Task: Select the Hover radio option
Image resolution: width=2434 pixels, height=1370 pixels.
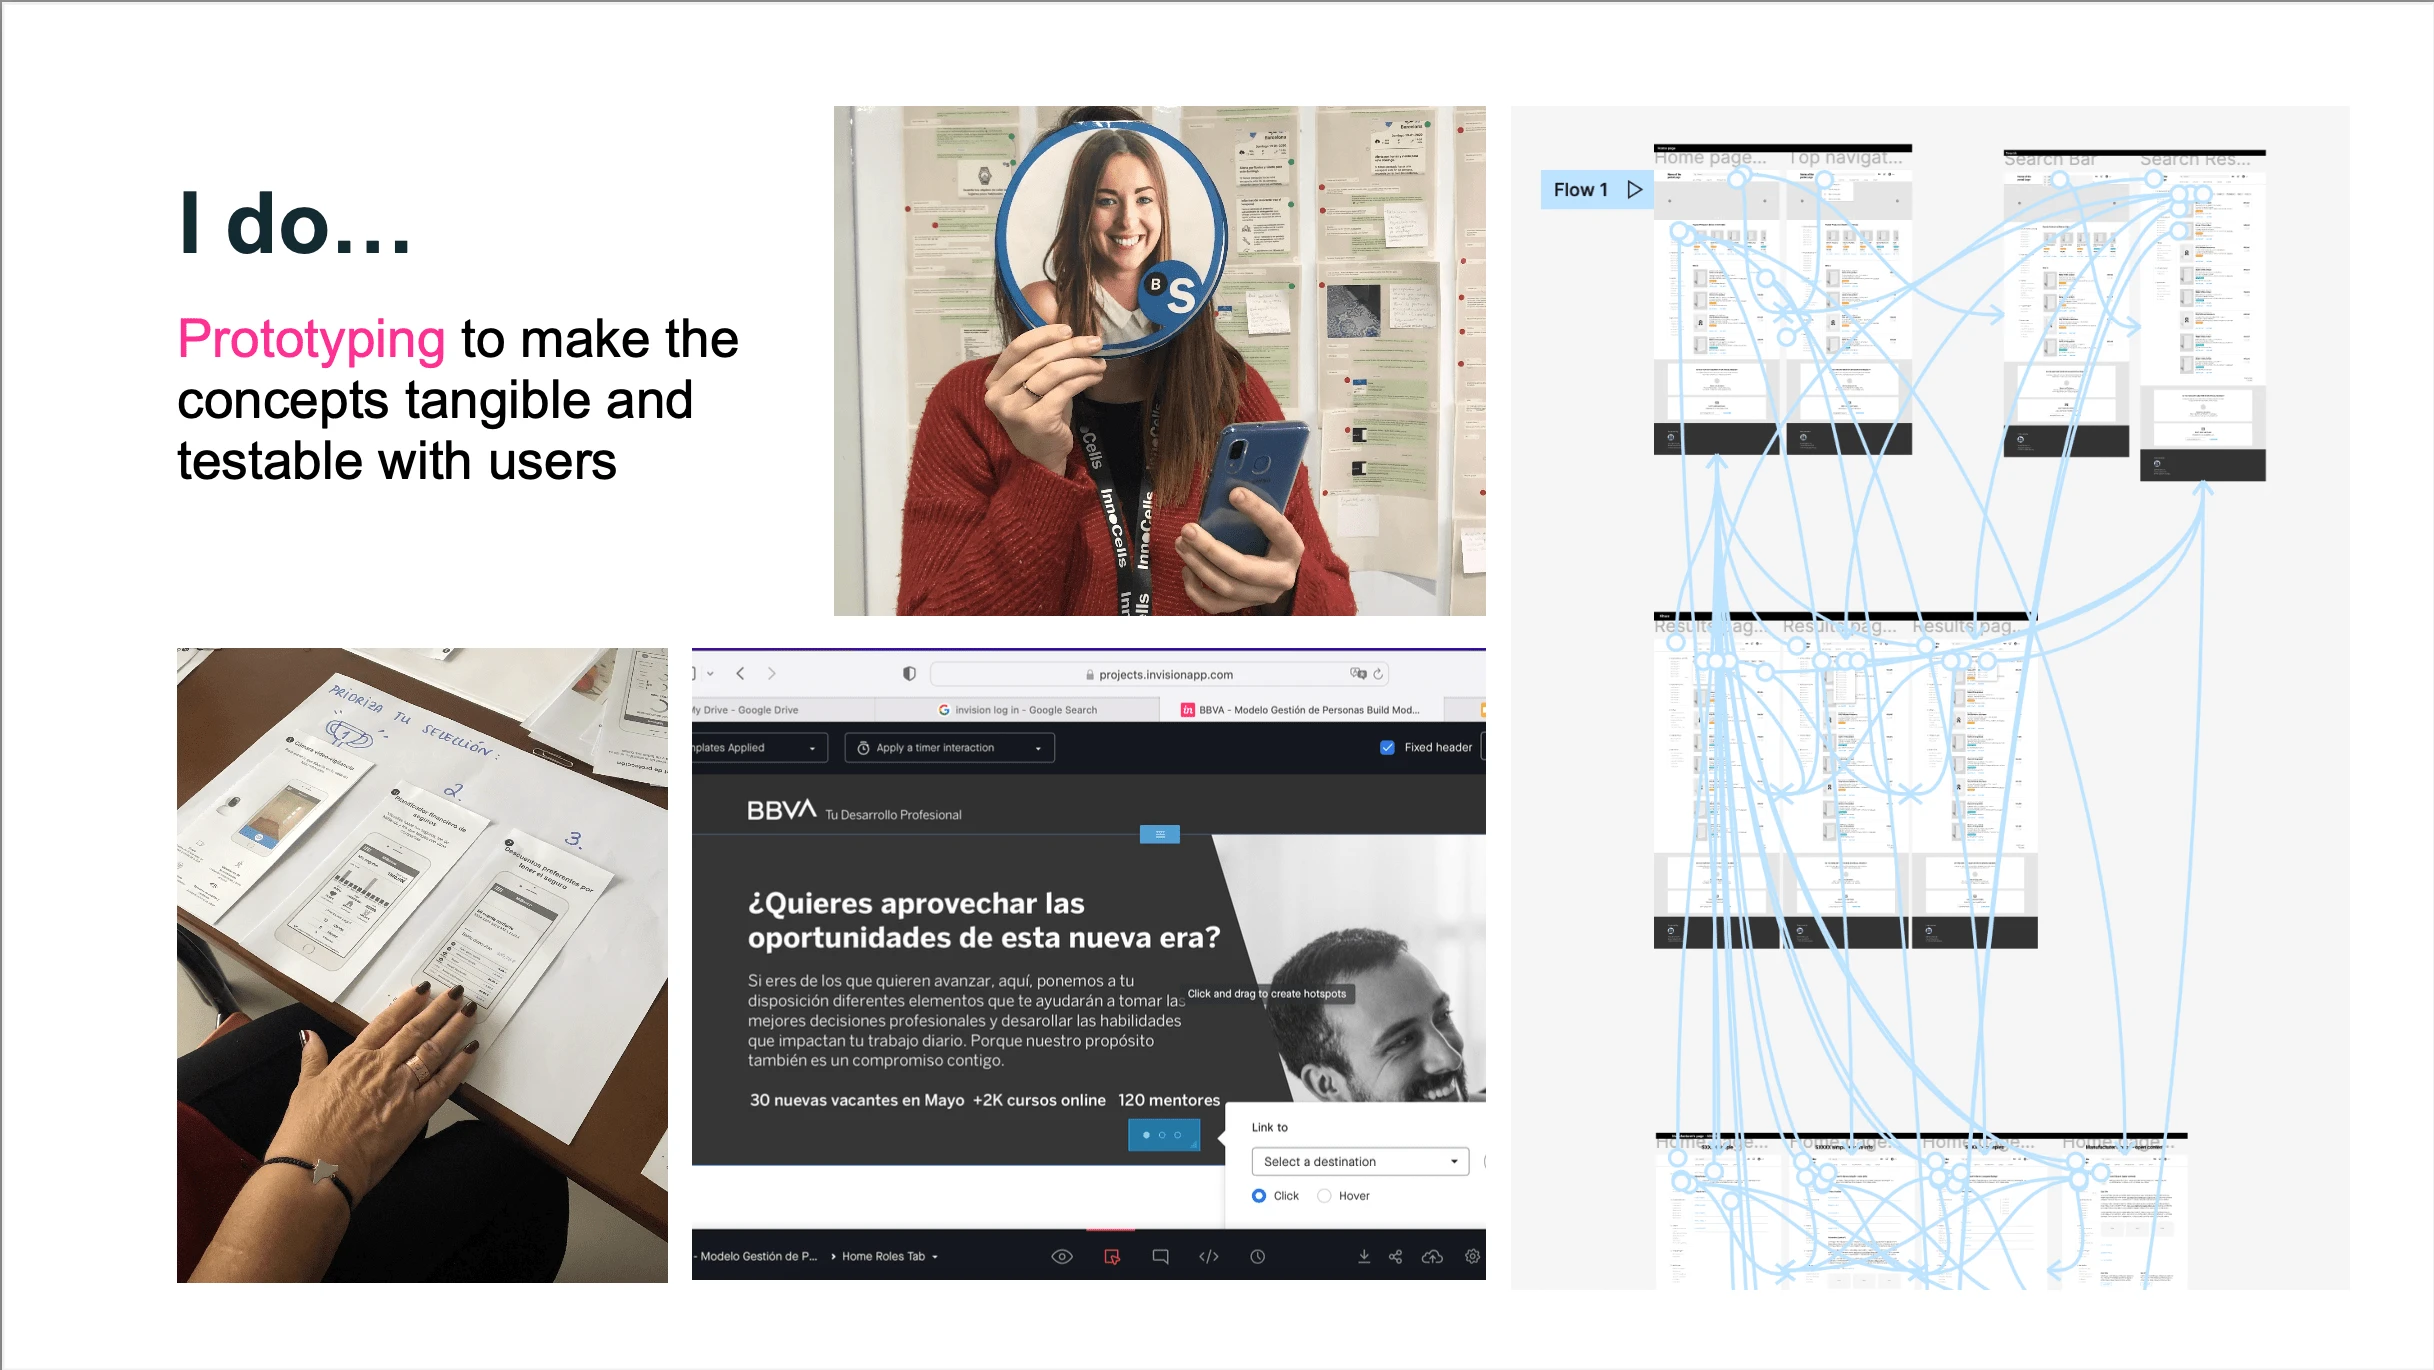Action: [1324, 1196]
